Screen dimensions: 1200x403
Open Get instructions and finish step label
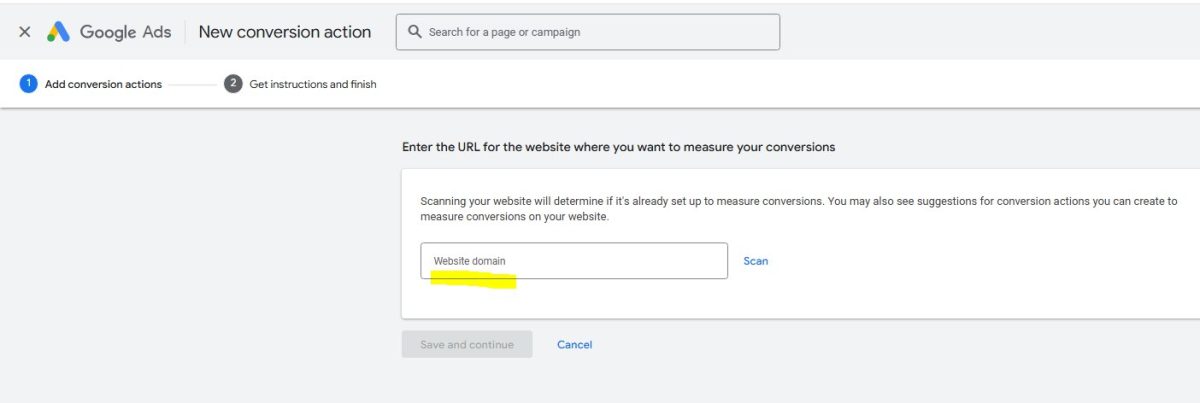(x=313, y=84)
